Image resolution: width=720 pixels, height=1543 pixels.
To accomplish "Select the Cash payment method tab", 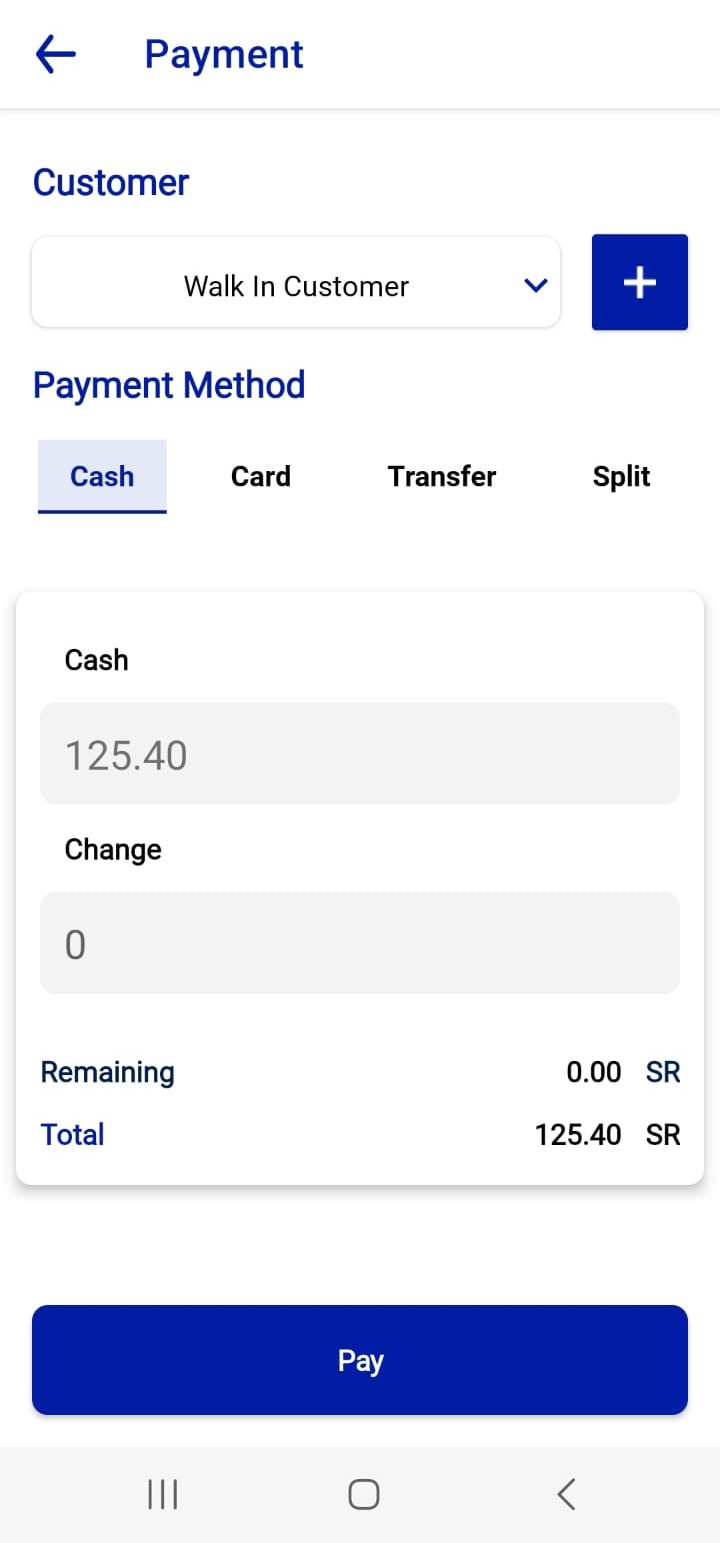I will click(x=102, y=476).
